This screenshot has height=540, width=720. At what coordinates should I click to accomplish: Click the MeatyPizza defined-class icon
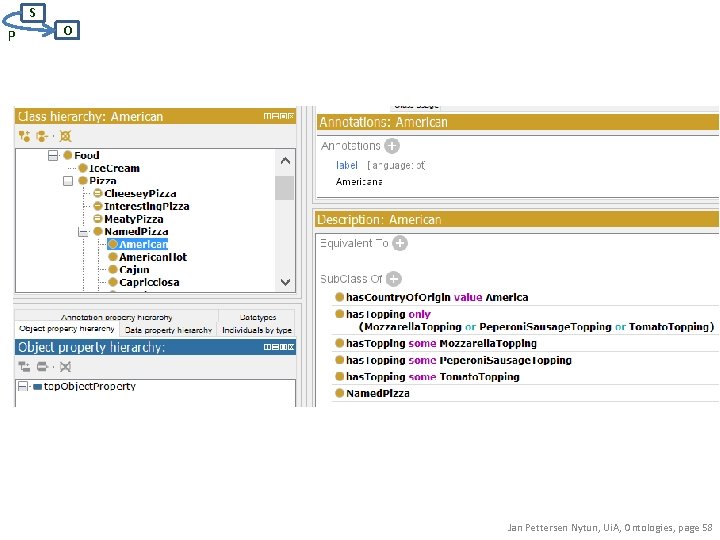pos(98,219)
